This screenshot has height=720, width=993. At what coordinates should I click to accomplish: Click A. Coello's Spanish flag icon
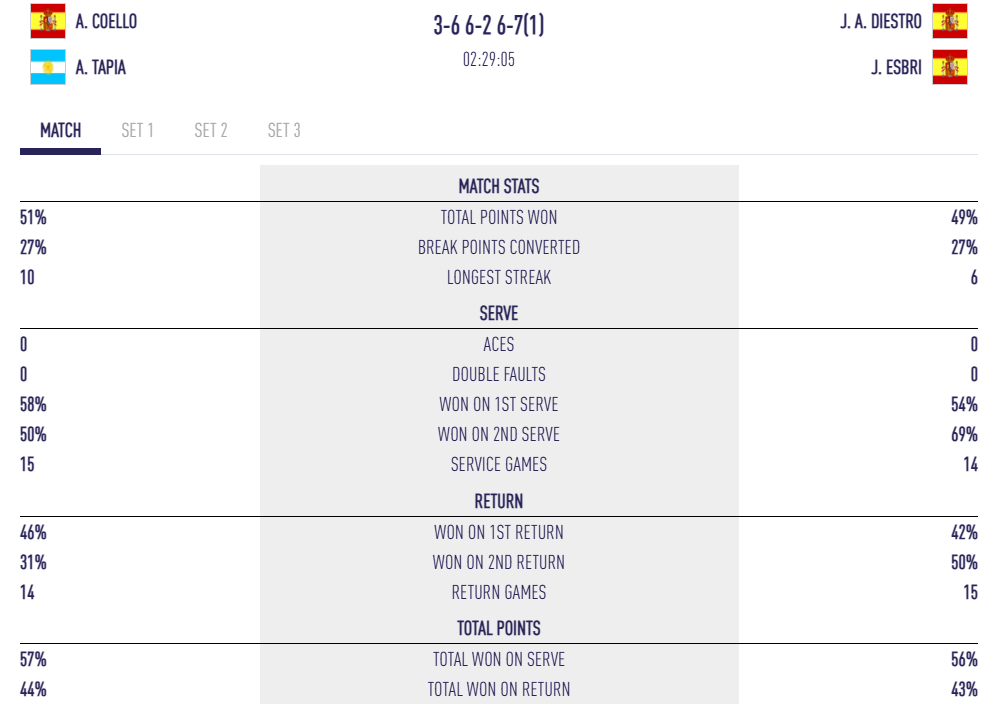tap(48, 21)
